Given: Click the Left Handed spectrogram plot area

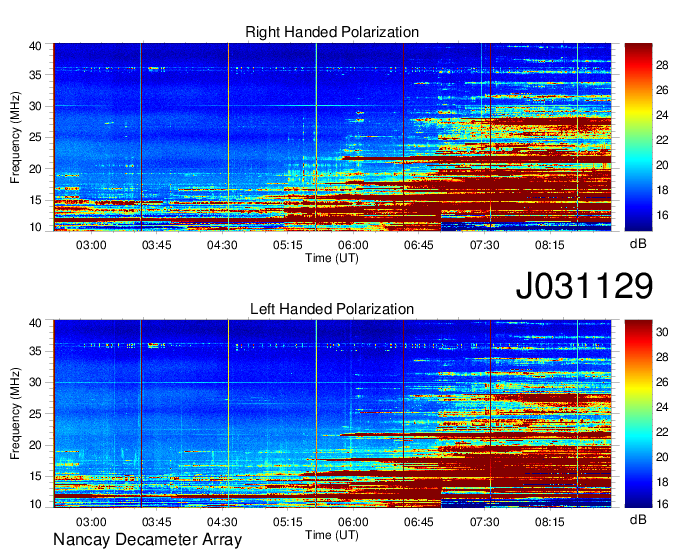Looking at the screenshot, I should click(x=332, y=414).
